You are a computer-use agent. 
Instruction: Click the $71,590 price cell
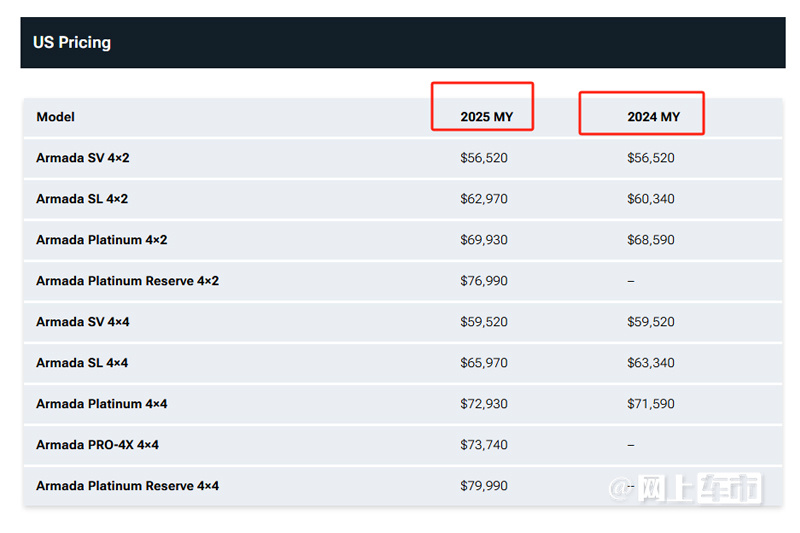click(651, 404)
